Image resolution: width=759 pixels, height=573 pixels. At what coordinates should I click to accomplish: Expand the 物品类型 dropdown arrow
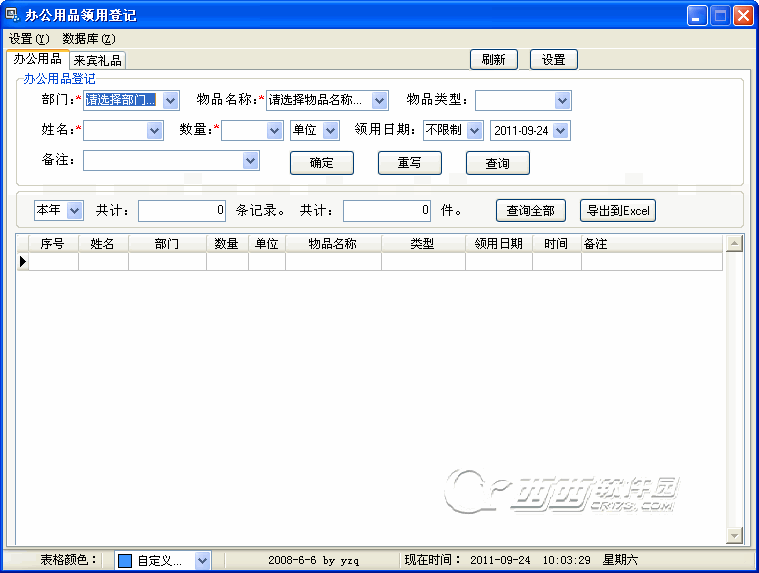(x=562, y=101)
